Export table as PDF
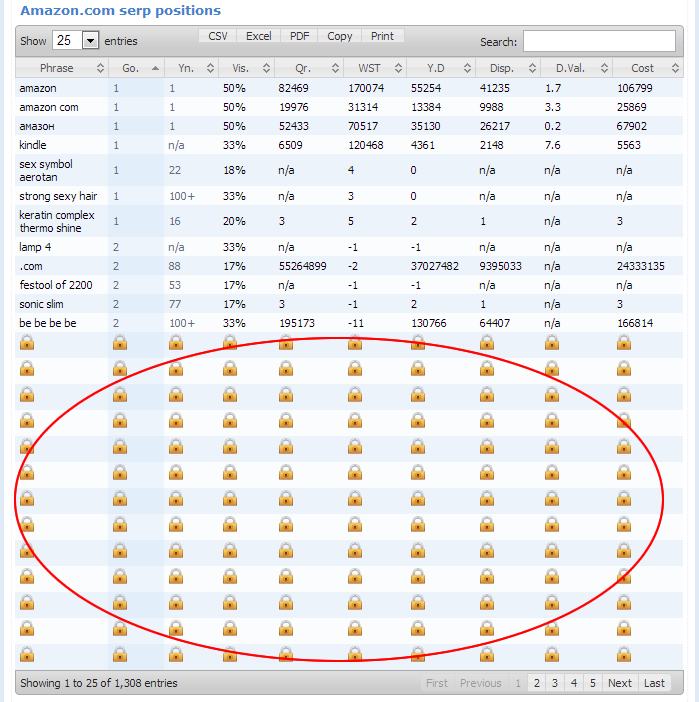 point(299,36)
